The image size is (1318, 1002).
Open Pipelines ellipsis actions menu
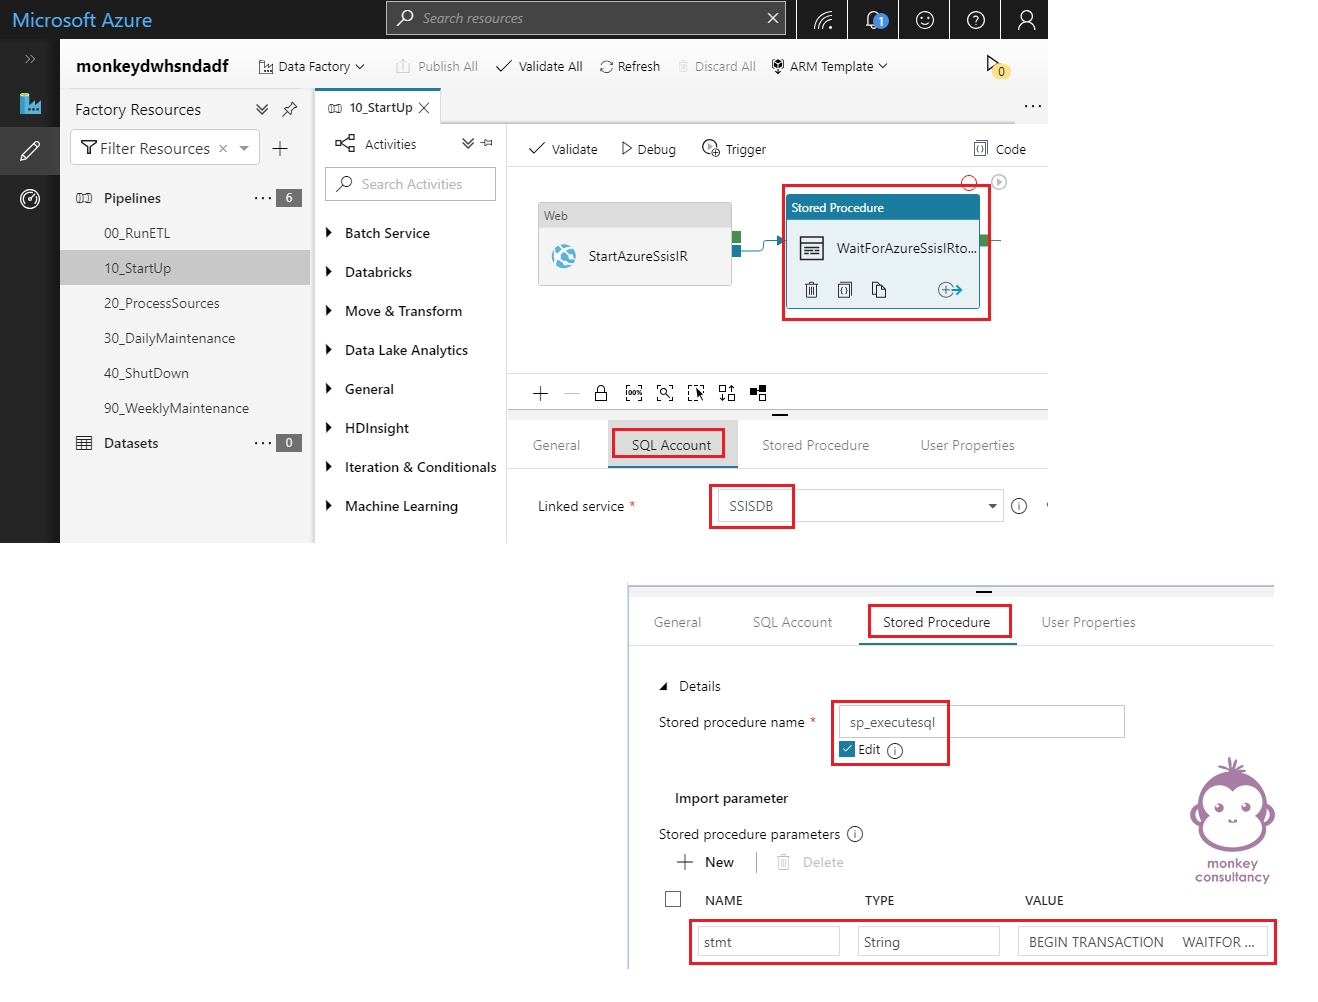pyautogui.click(x=262, y=198)
